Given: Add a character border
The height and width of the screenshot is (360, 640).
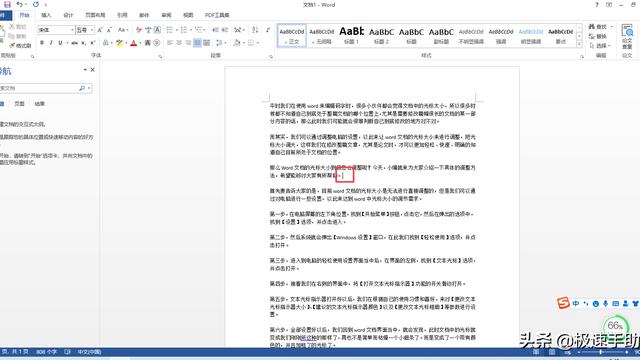Looking at the screenshot, I should point(157,30).
